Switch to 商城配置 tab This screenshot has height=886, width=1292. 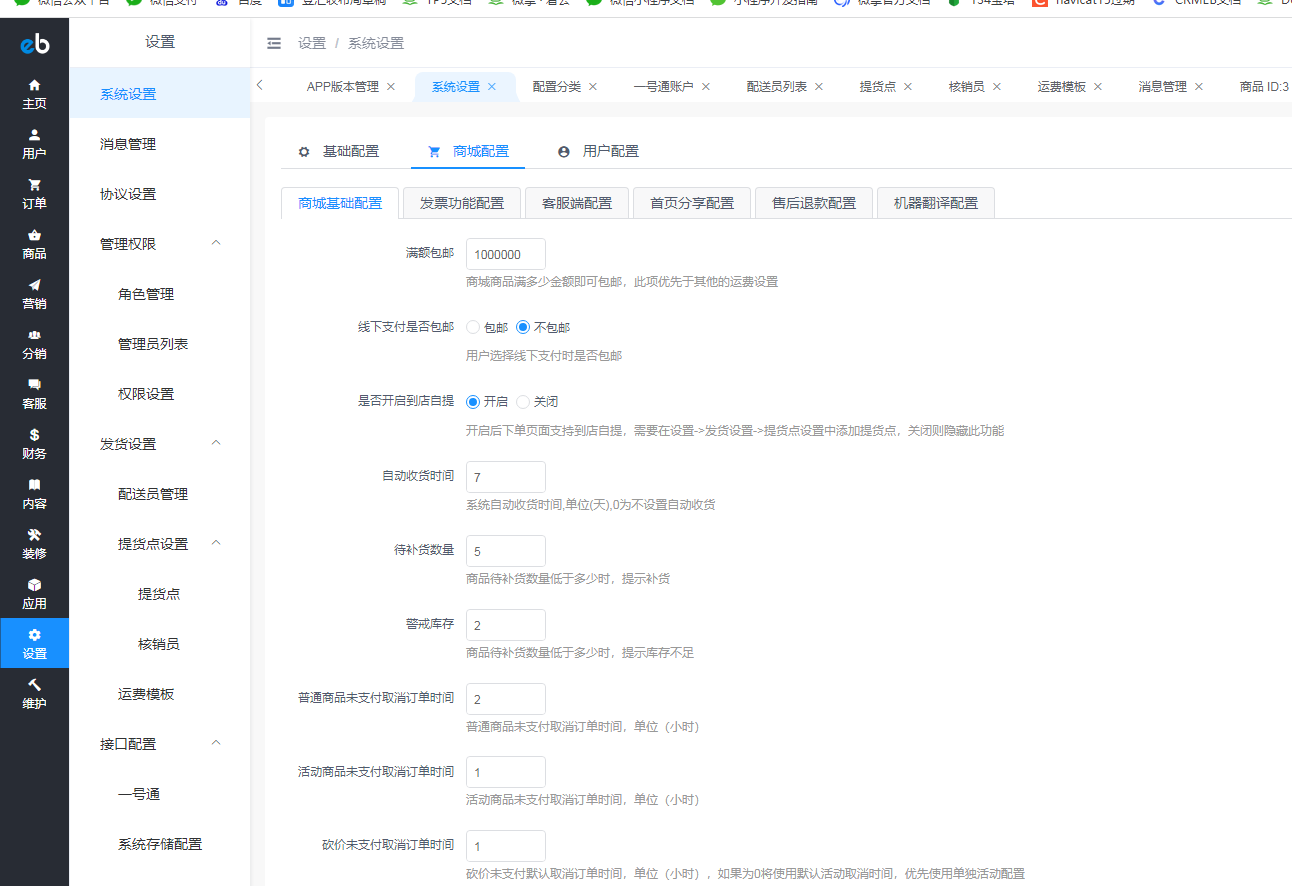click(468, 151)
